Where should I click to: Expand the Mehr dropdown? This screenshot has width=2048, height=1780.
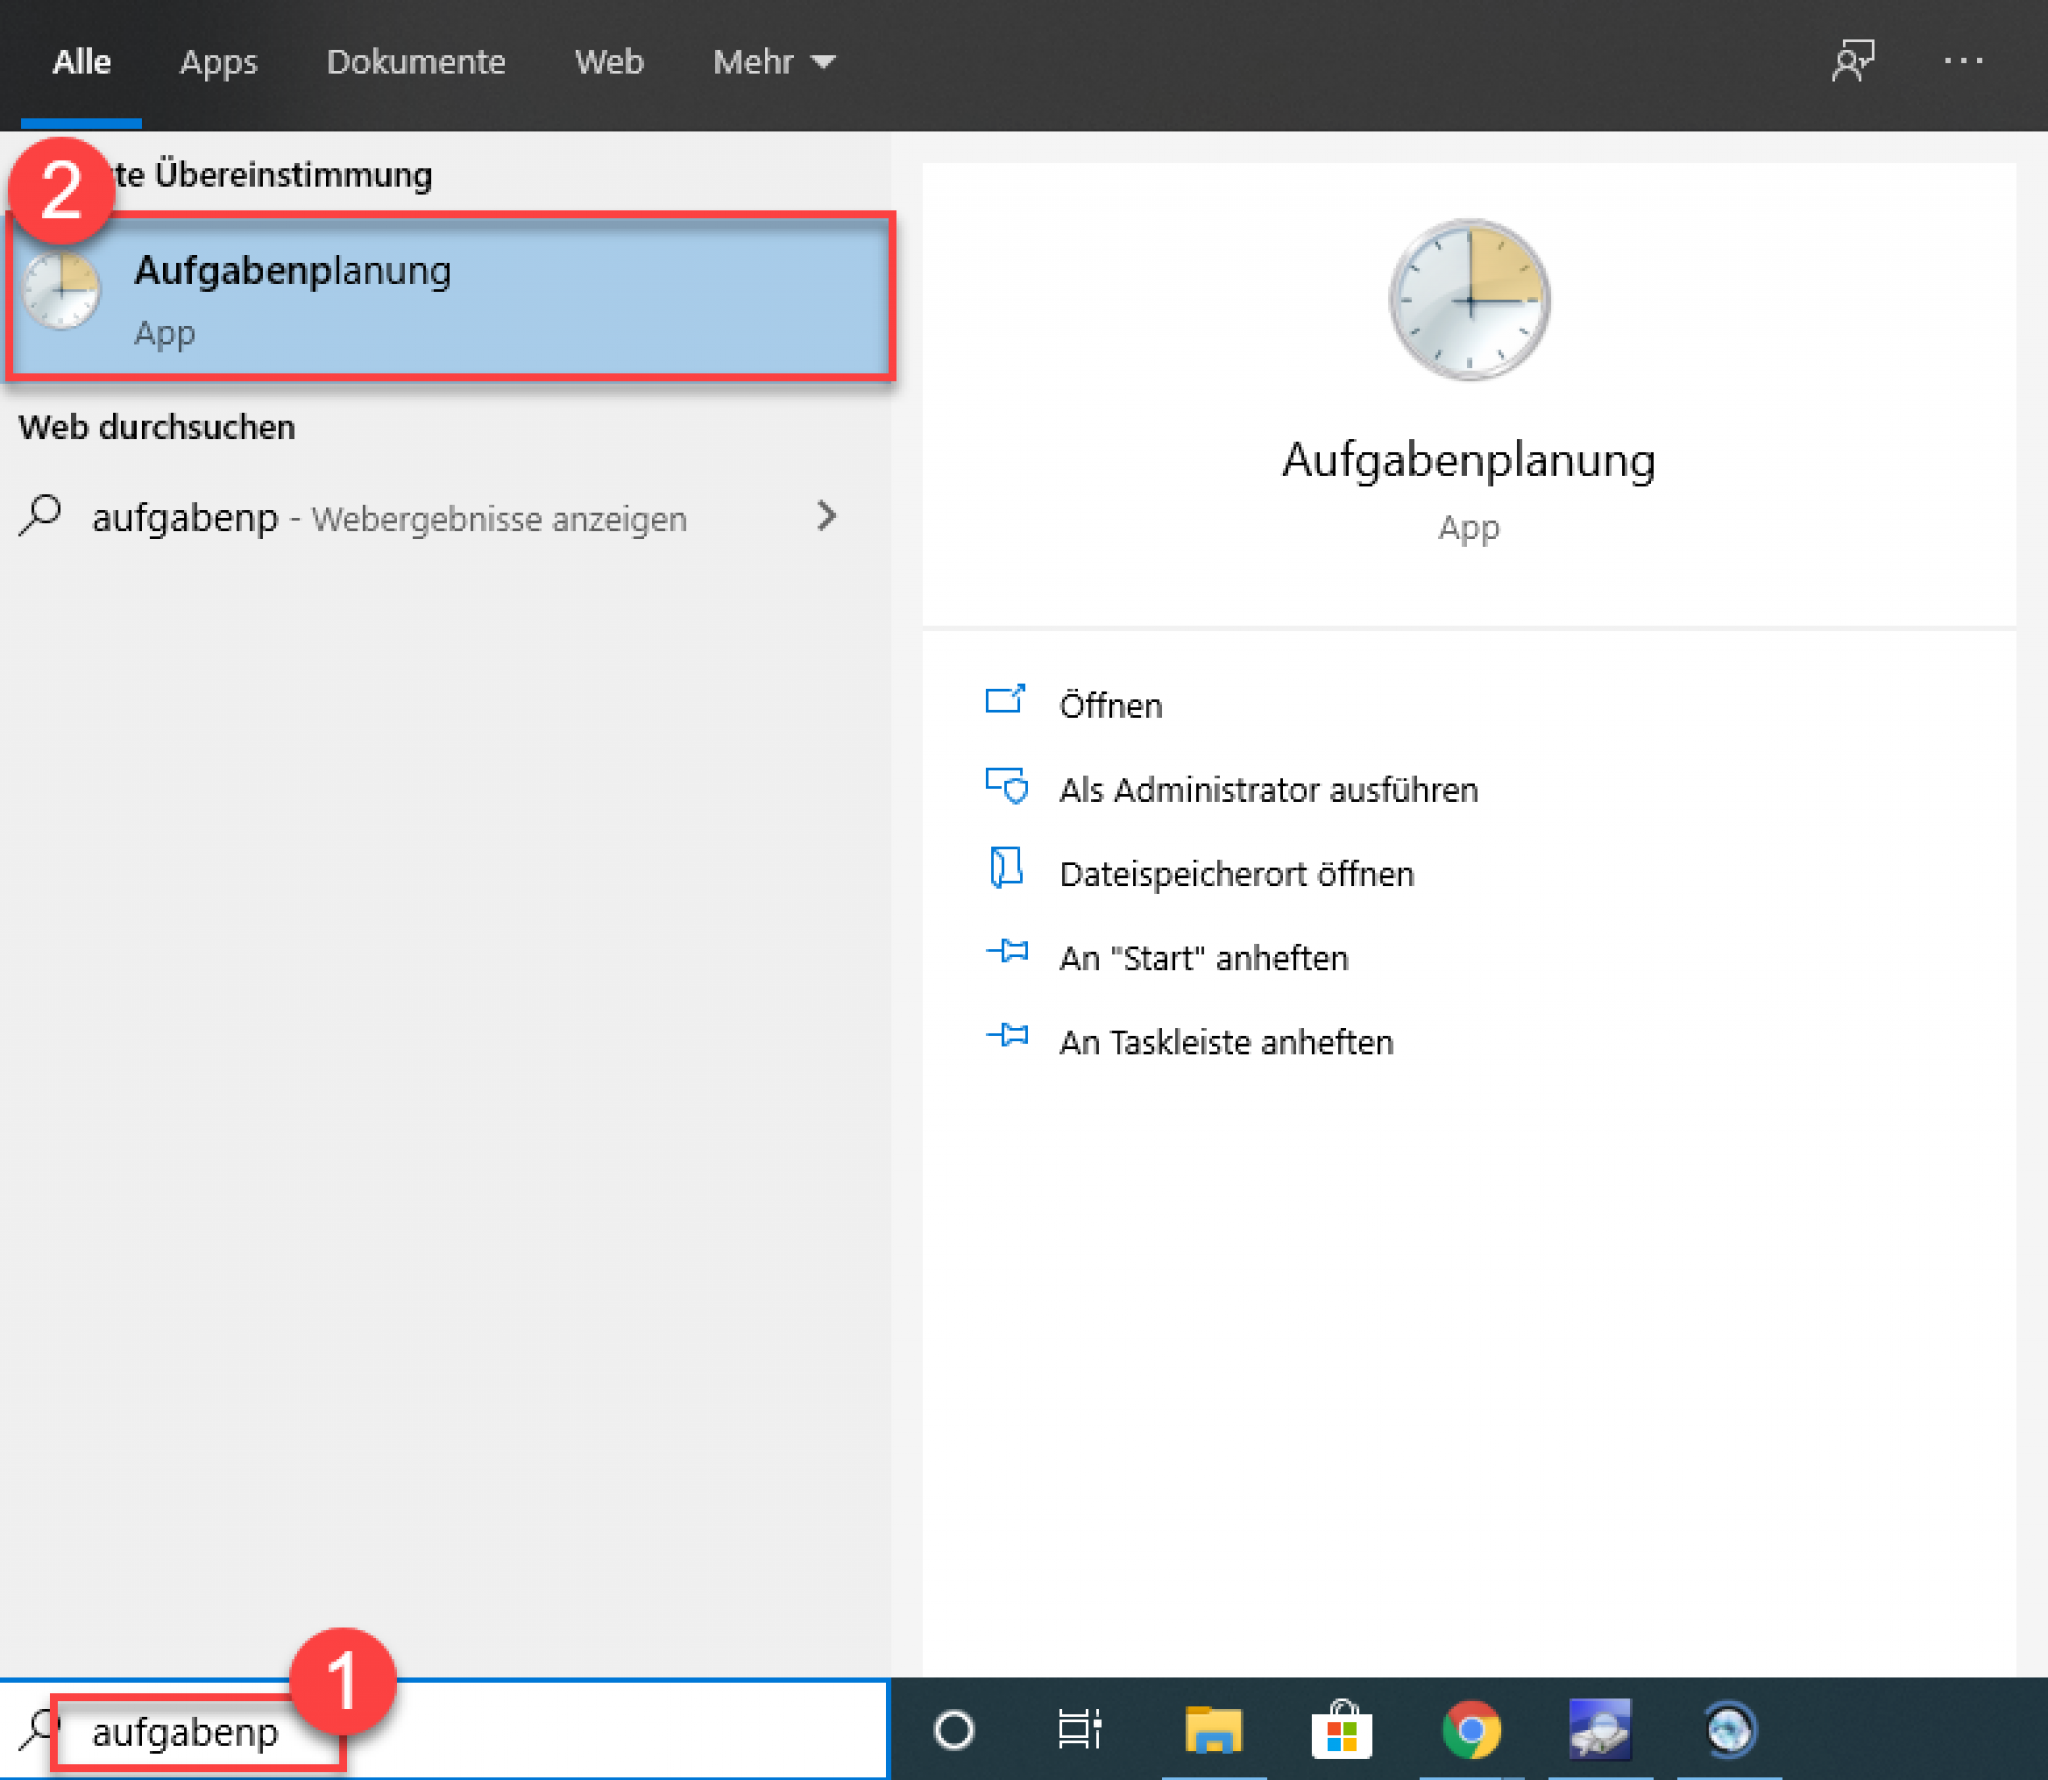coord(773,62)
